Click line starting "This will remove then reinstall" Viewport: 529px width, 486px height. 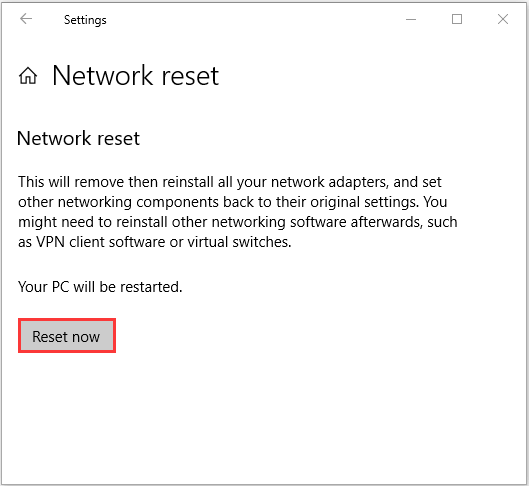click(230, 182)
